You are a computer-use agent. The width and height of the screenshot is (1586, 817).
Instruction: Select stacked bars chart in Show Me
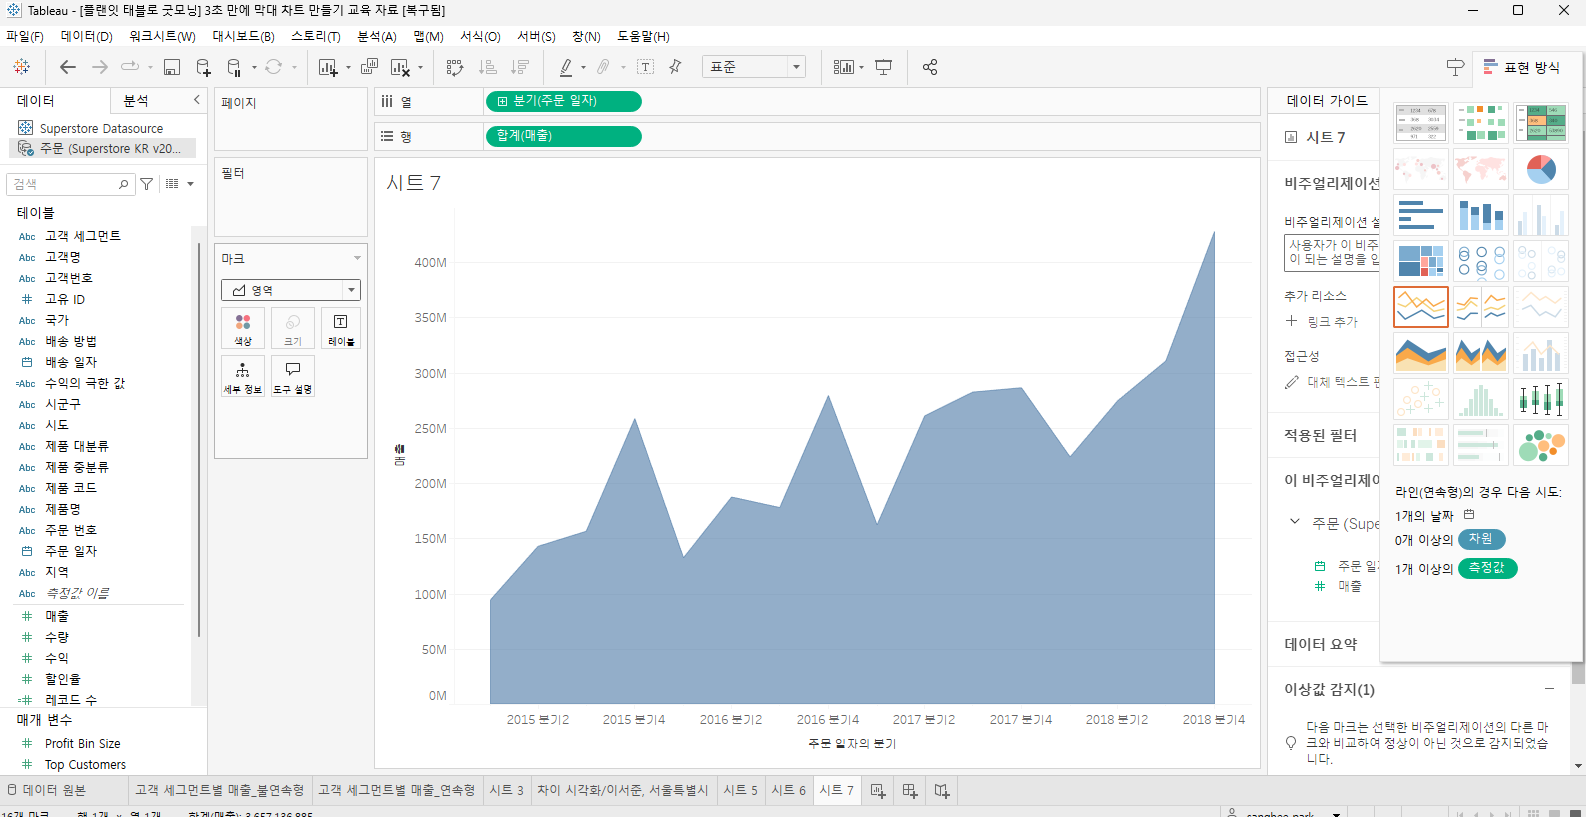pyautogui.click(x=1481, y=215)
